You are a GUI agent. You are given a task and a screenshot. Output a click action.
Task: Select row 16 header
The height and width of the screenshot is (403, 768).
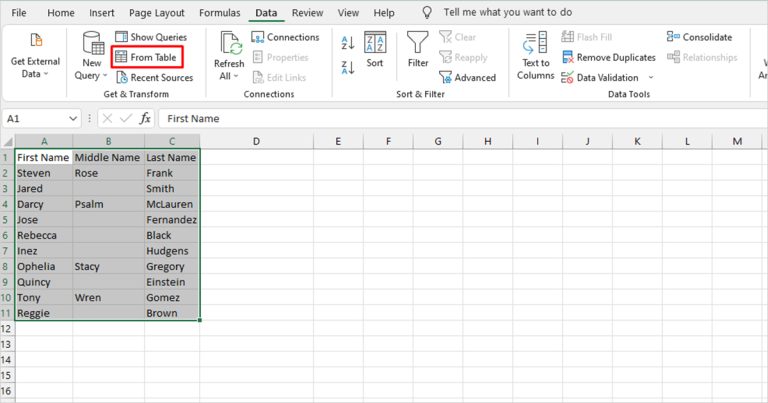(x=7, y=391)
